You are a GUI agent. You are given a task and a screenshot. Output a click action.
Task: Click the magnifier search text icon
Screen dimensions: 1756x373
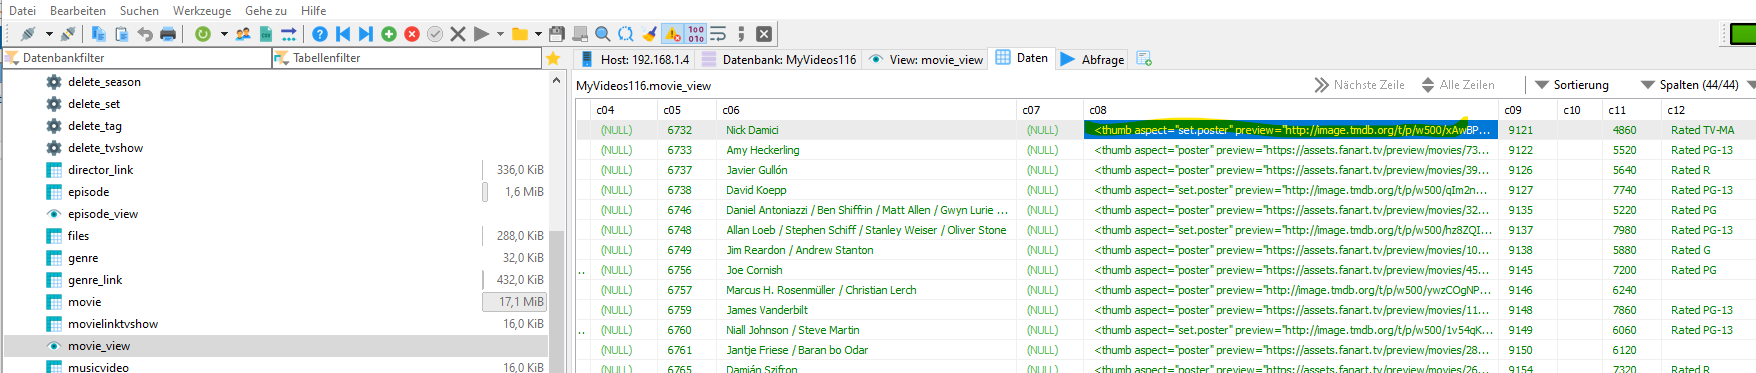(x=603, y=34)
